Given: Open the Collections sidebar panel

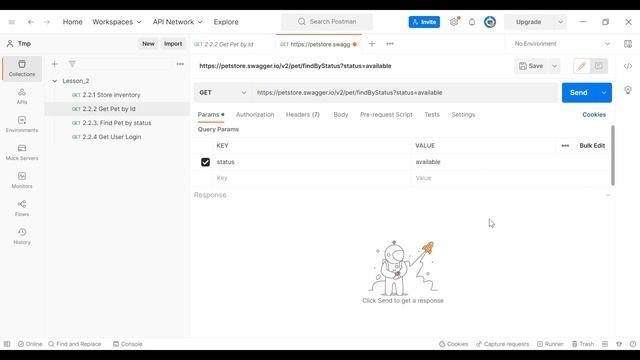Looking at the screenshot, I should point(22,69).
